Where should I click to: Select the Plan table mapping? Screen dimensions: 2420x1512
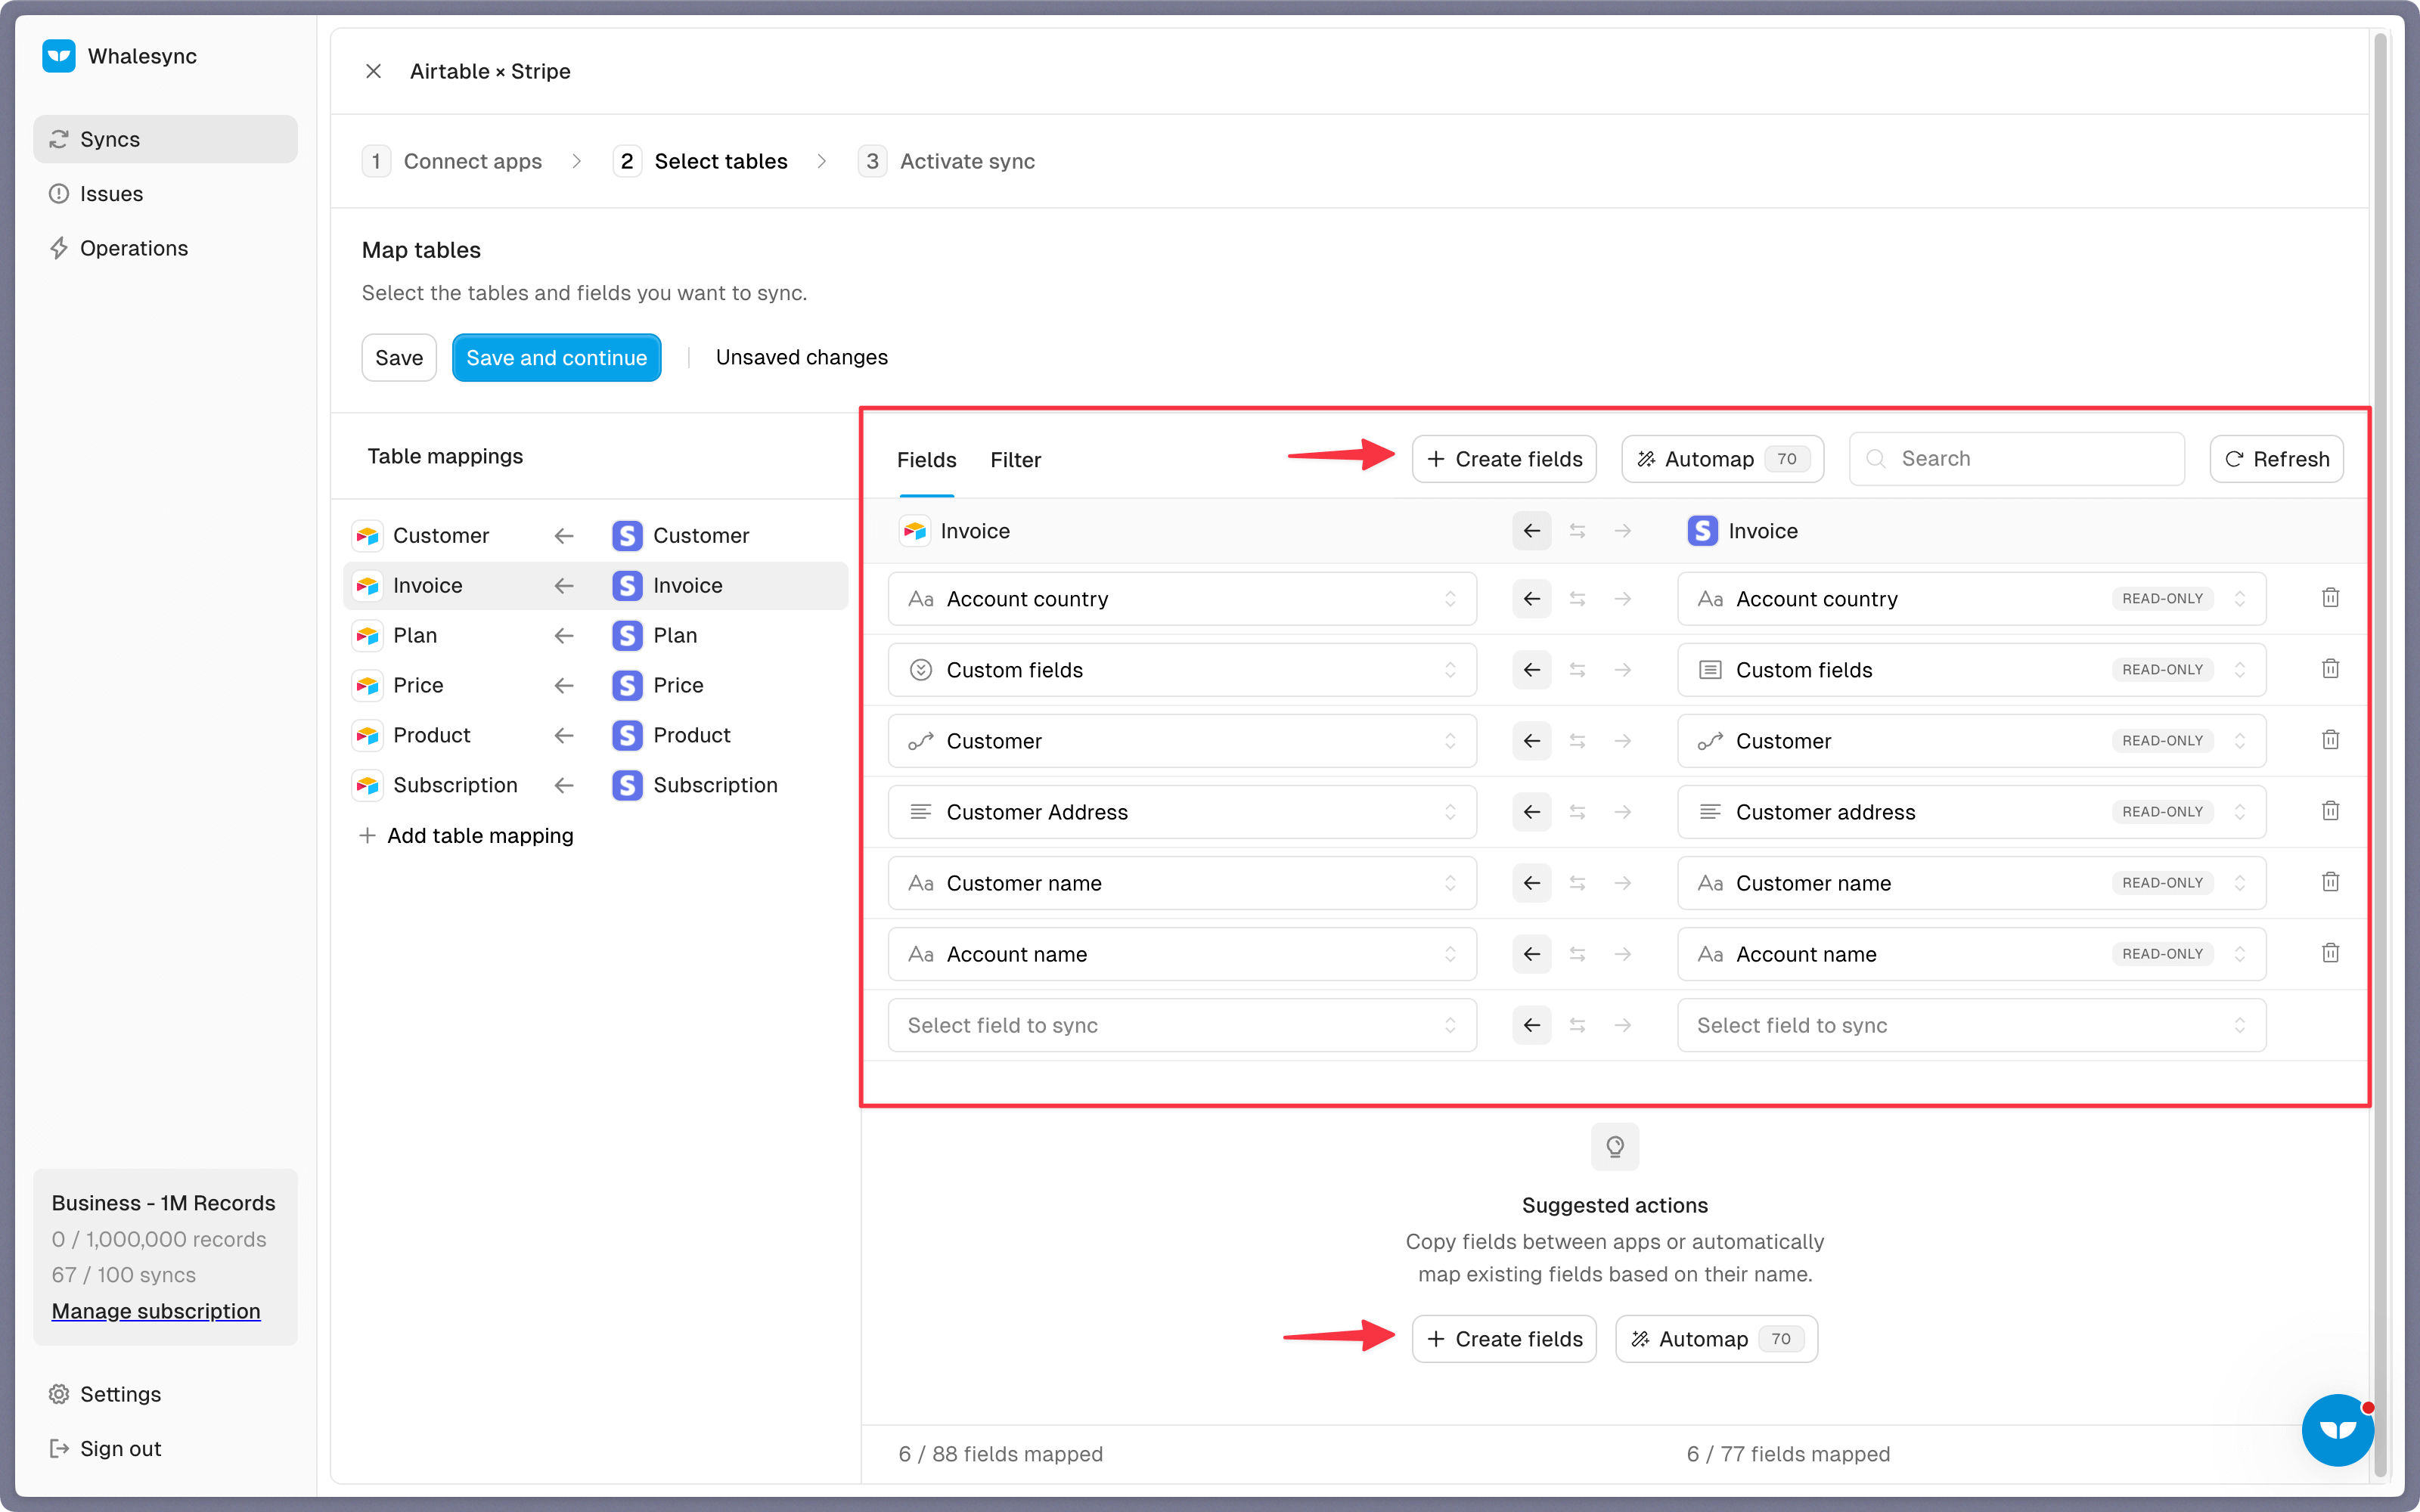596,636
